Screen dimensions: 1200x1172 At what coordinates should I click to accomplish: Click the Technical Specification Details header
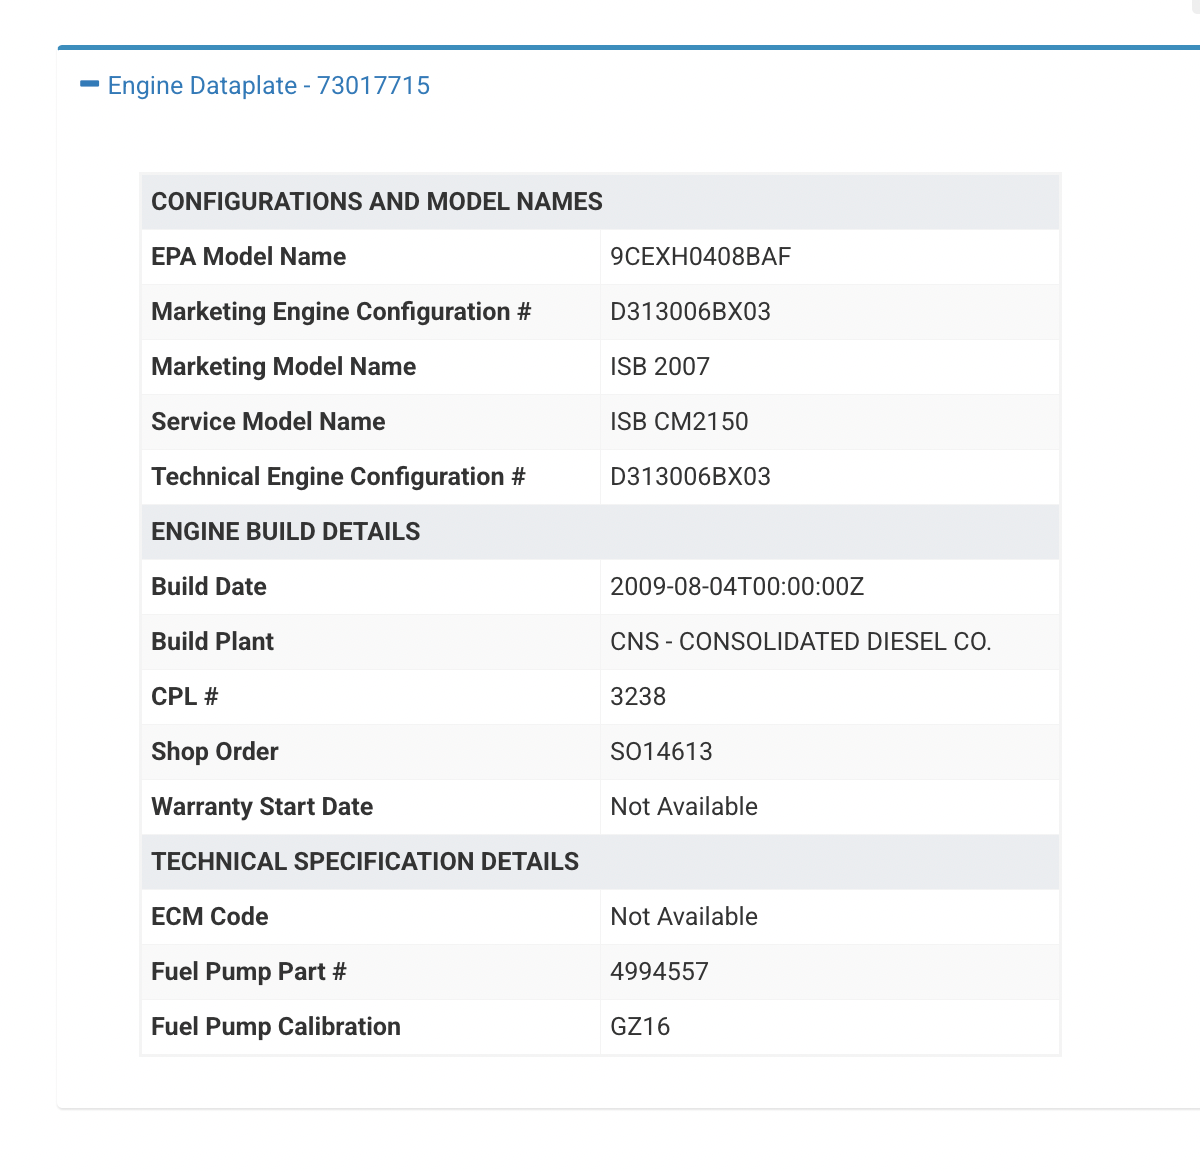365,862
